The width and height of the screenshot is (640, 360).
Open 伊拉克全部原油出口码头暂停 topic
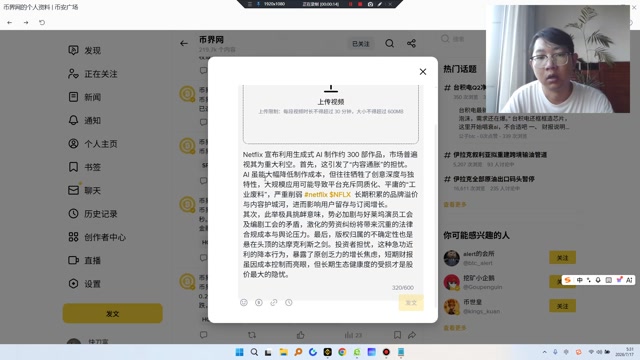(x=493, y=179)
